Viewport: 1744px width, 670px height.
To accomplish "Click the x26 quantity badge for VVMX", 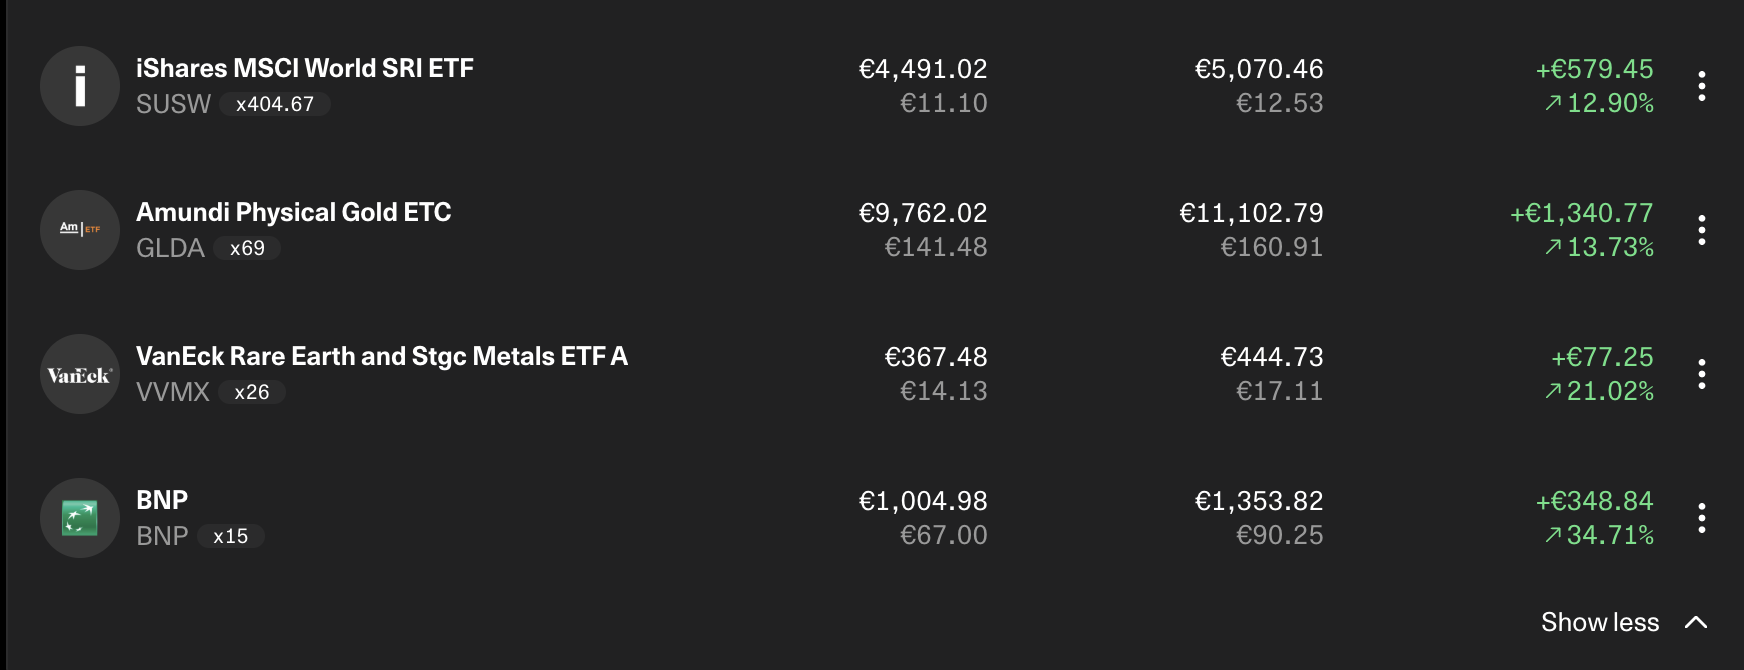I will pos(252,392).
